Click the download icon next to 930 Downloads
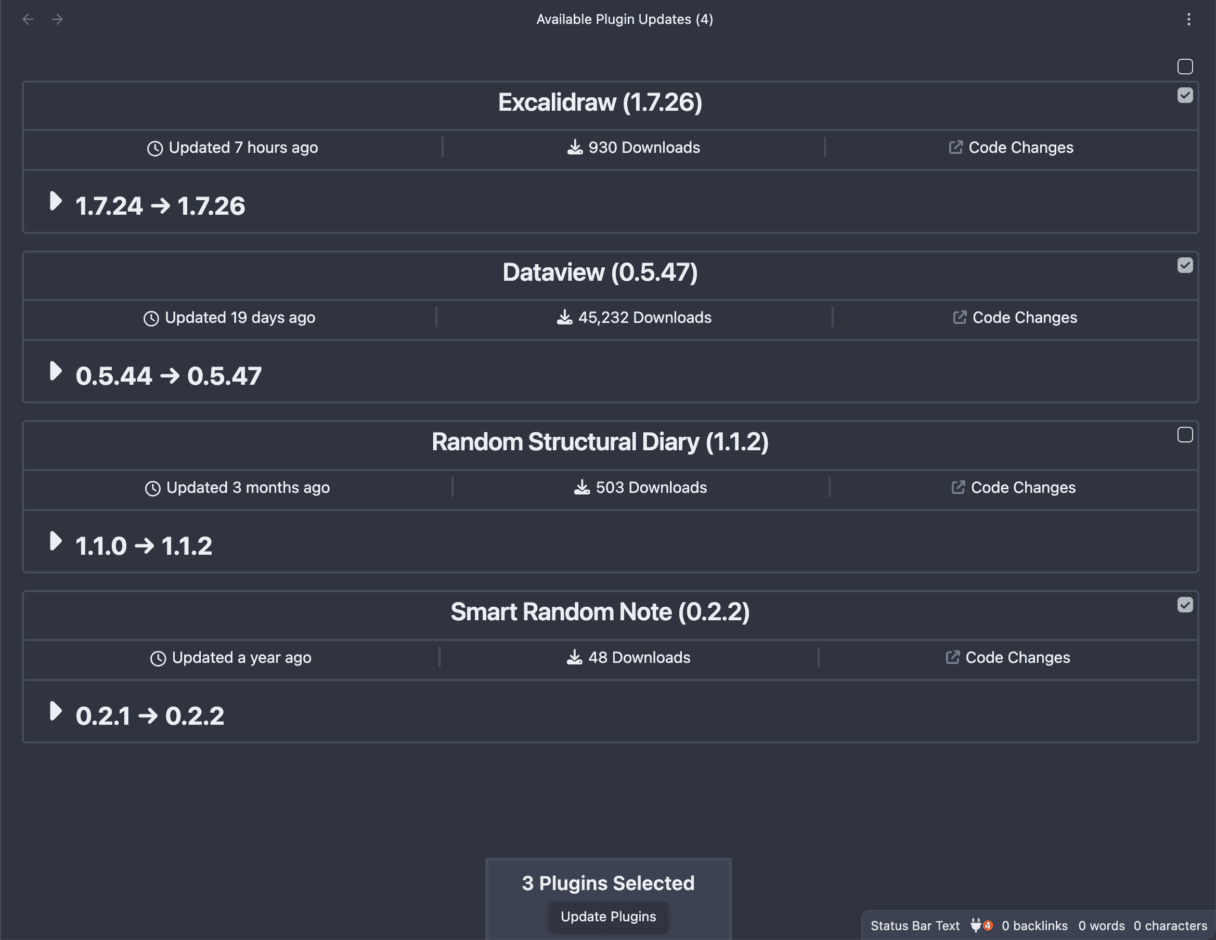The height and width of the screenshot is (940, 1216). 574,147
